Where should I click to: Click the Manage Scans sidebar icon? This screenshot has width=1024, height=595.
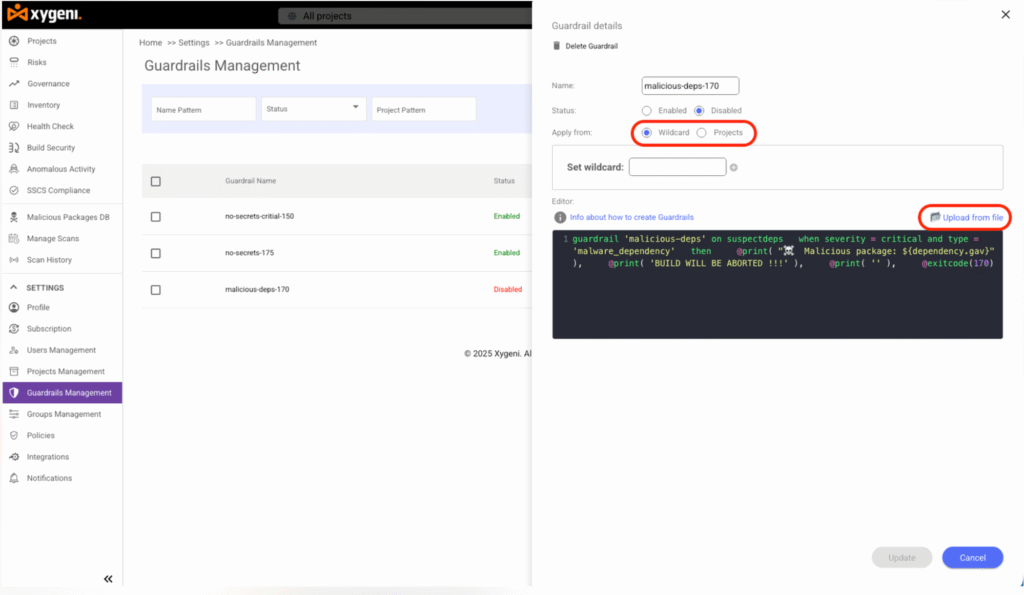pyautogui.click(x=14, y=238)
